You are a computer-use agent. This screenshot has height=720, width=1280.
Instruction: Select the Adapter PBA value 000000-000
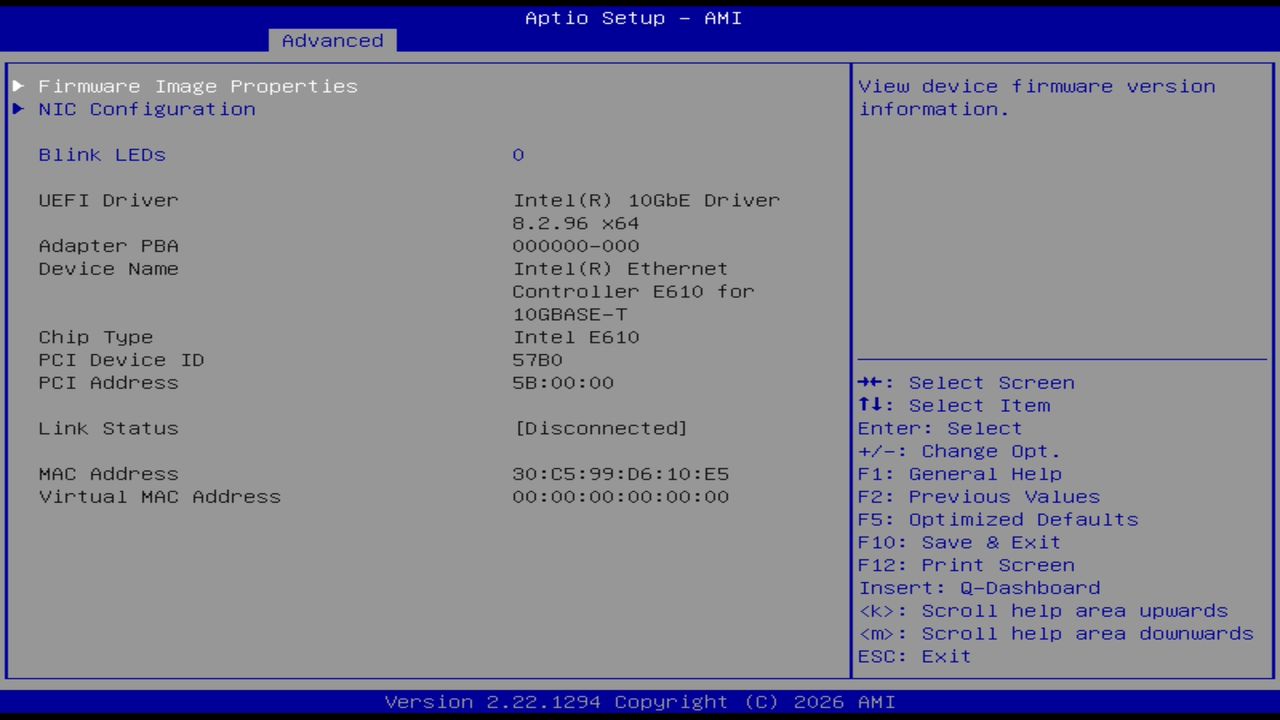(571, 245)
